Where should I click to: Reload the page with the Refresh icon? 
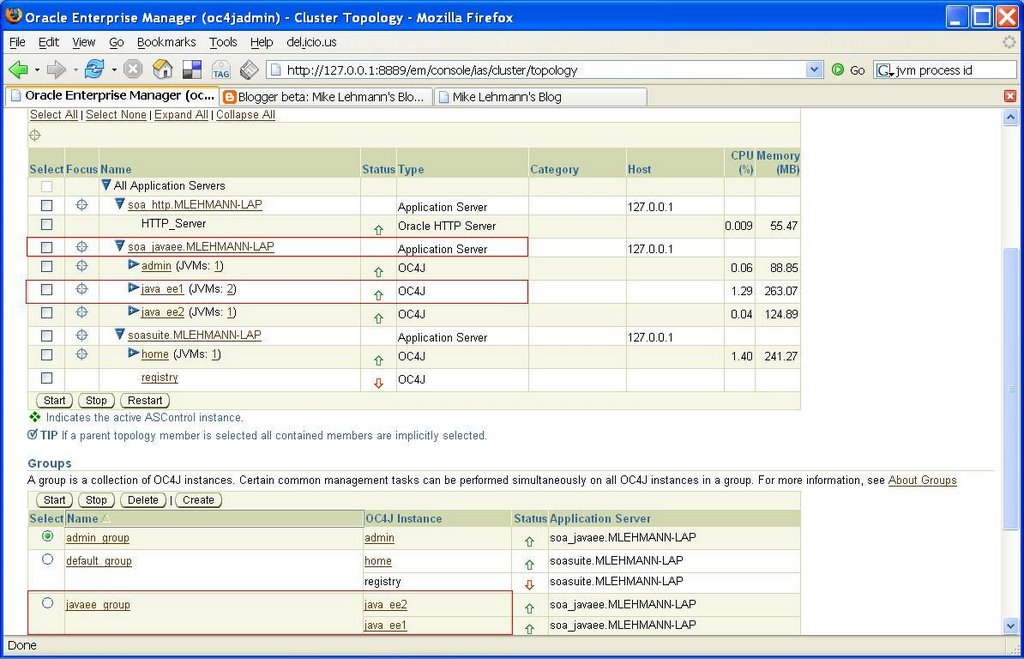(x=95, y=69)
